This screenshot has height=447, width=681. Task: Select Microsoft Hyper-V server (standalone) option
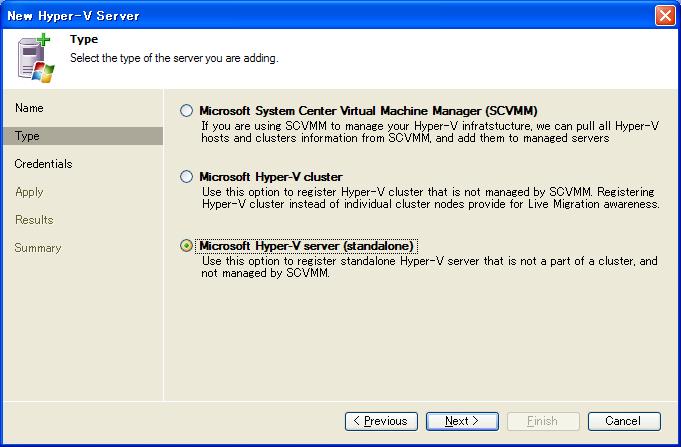(186, 246)
